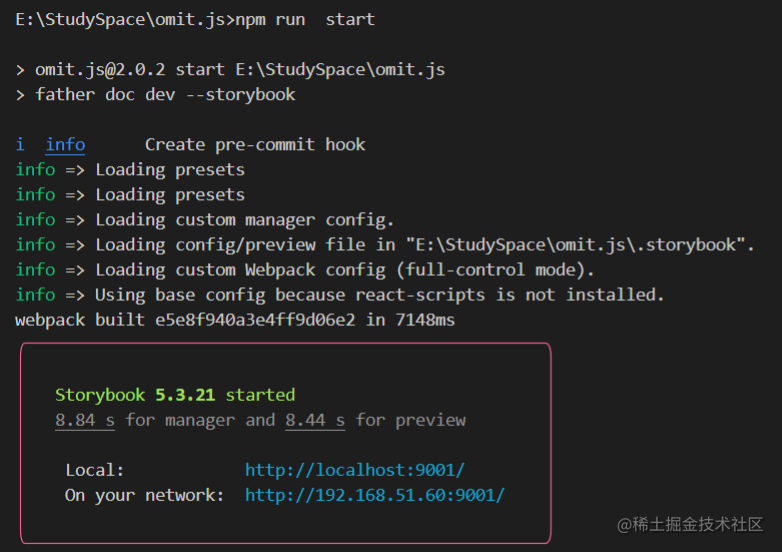Click the webpack build hash e5e8f940a3e4ff9d06e2

[x=255, y=320]
